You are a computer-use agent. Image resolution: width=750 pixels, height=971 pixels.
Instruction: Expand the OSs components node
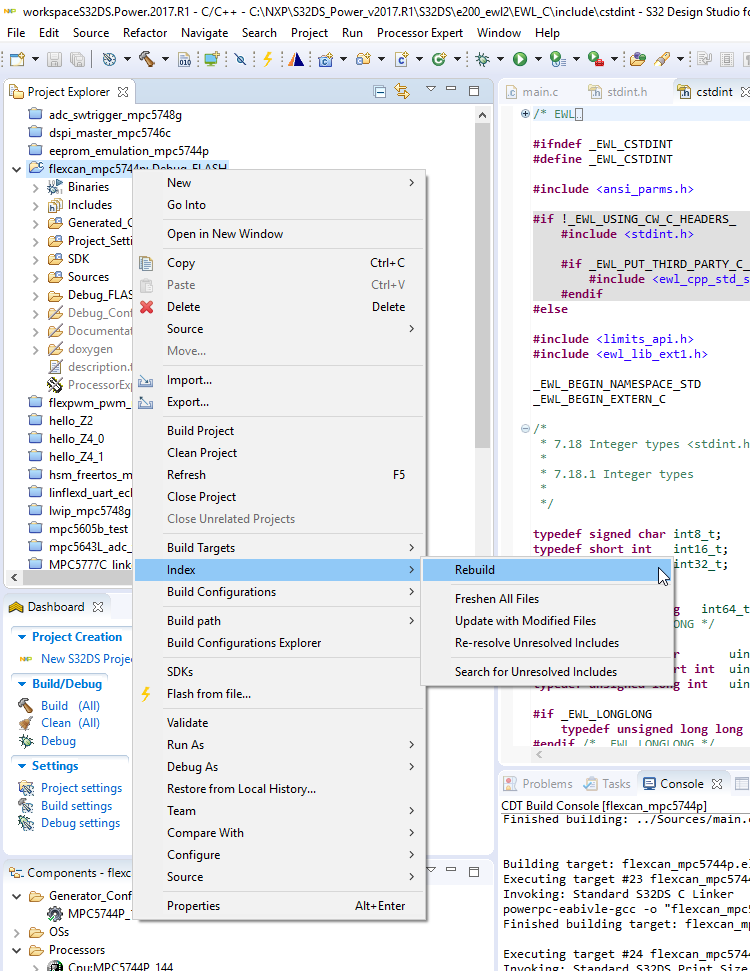[x=17, y=932]
